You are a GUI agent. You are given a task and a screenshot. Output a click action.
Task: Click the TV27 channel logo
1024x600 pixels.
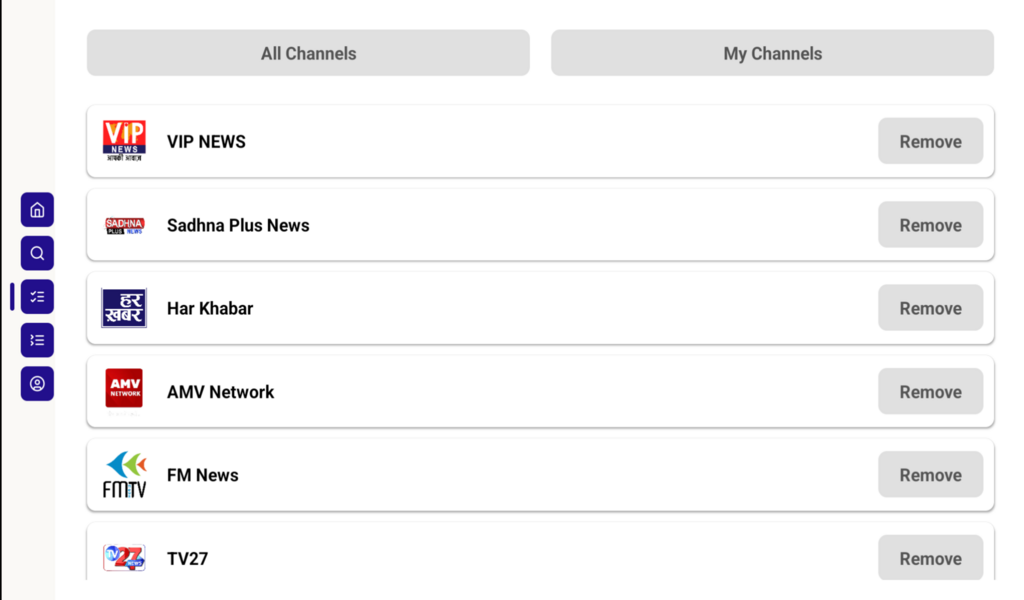(124, 558)
